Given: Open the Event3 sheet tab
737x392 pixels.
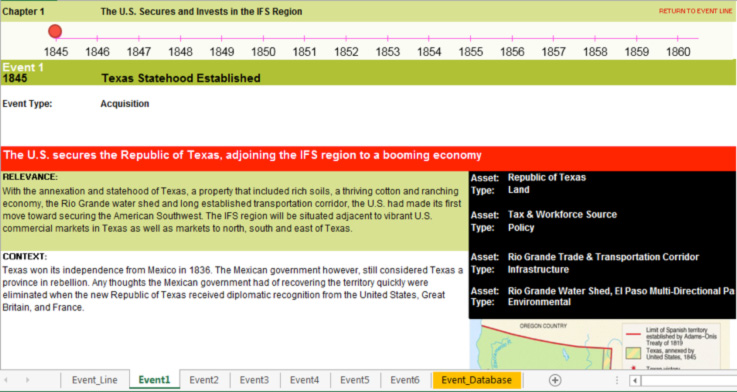Looking at the screenshot, I should click(x=254, y=380).
